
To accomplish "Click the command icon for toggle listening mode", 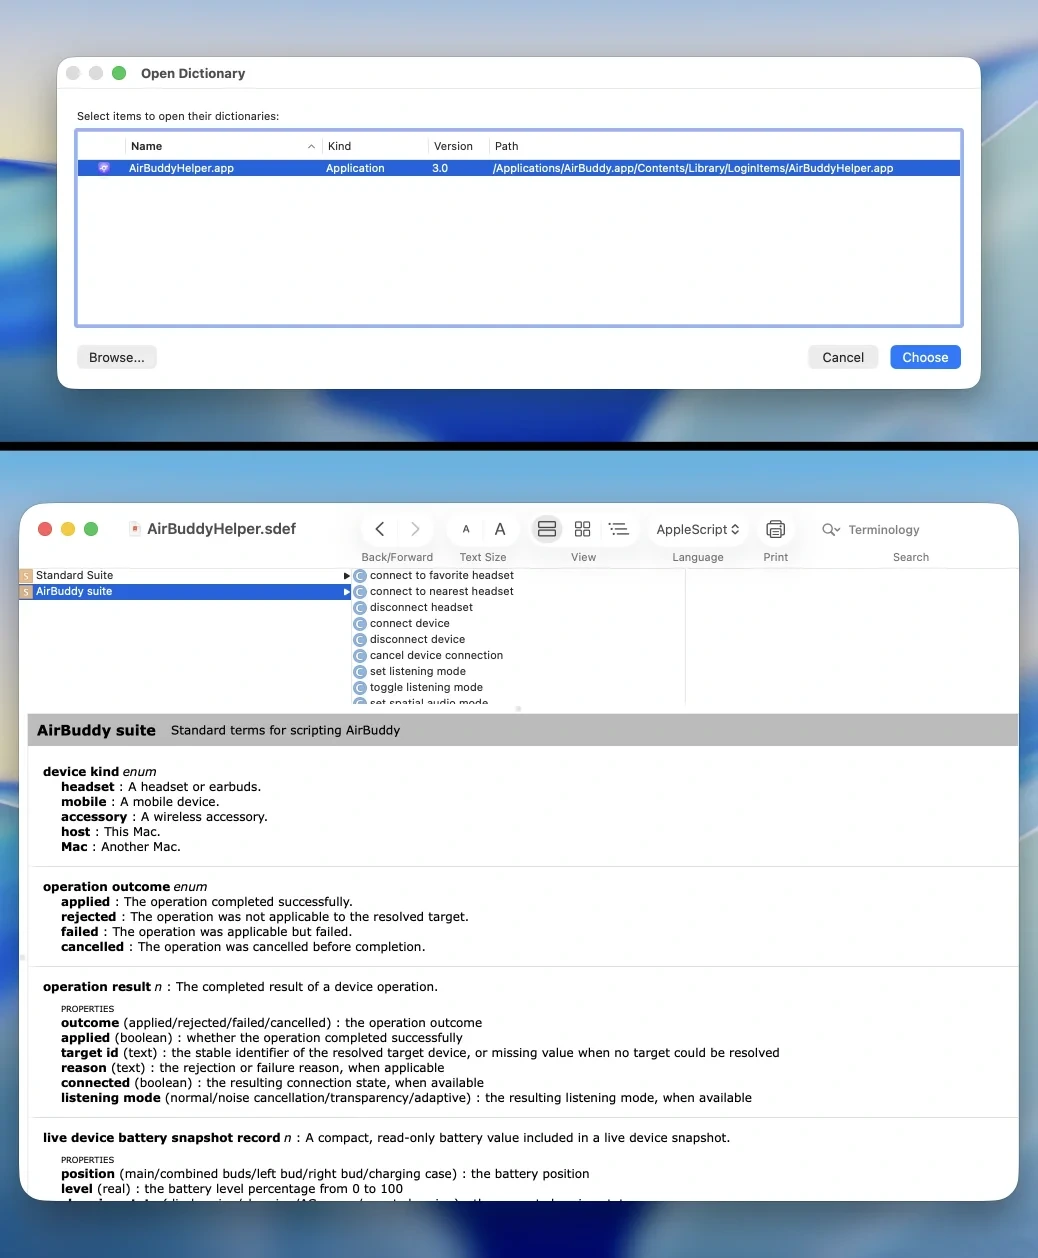I will [x=360, y=688].
